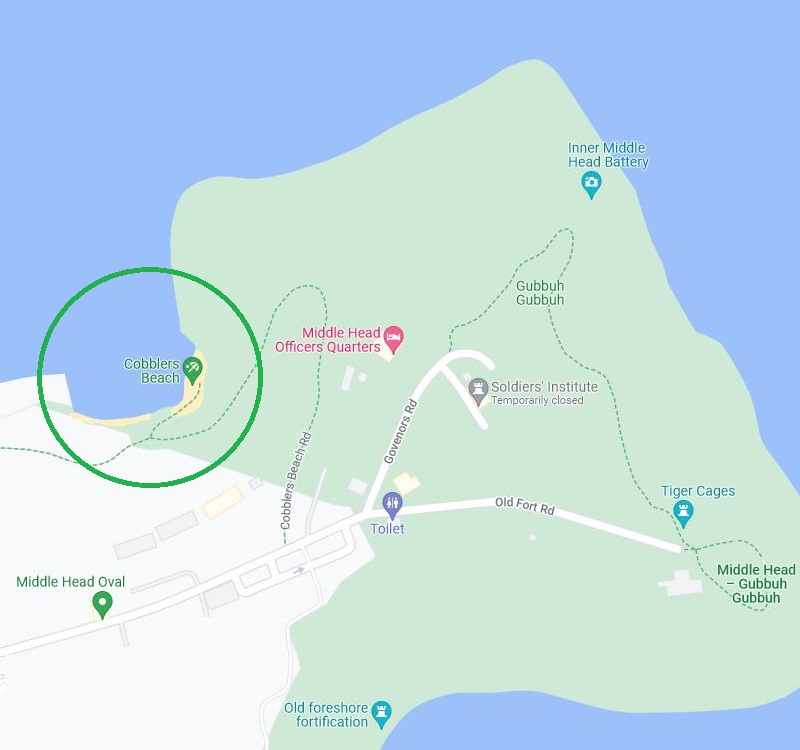
Task: Click the Gubbuh Gubbuh trail label
Action: [540, 293]
